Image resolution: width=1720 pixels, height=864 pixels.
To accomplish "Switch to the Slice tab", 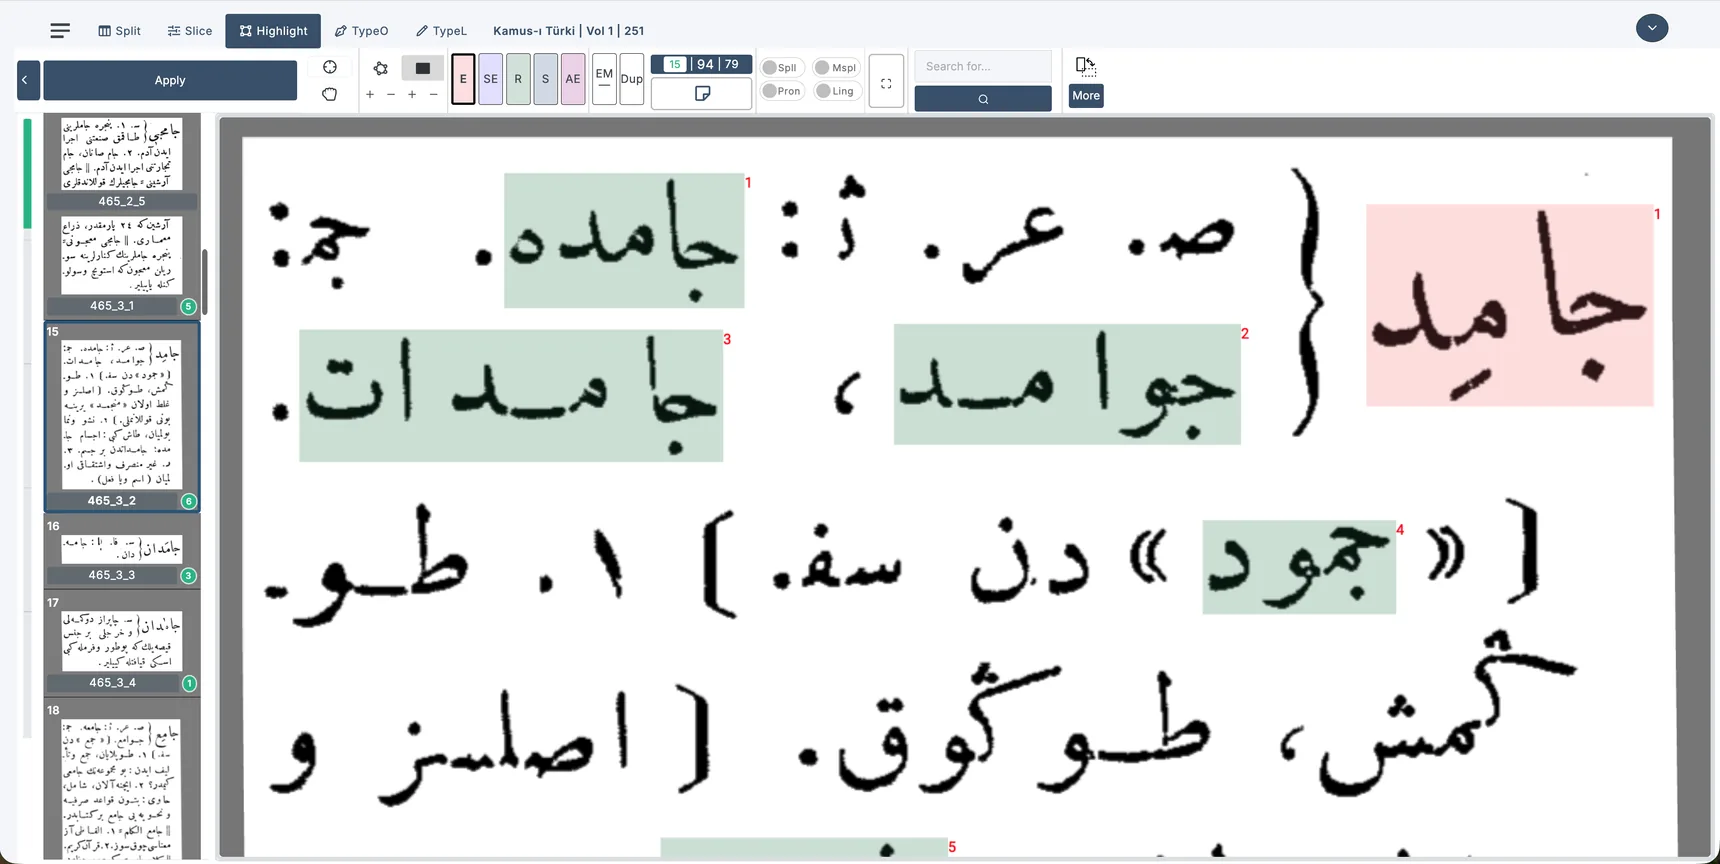I will click(190, 31).
